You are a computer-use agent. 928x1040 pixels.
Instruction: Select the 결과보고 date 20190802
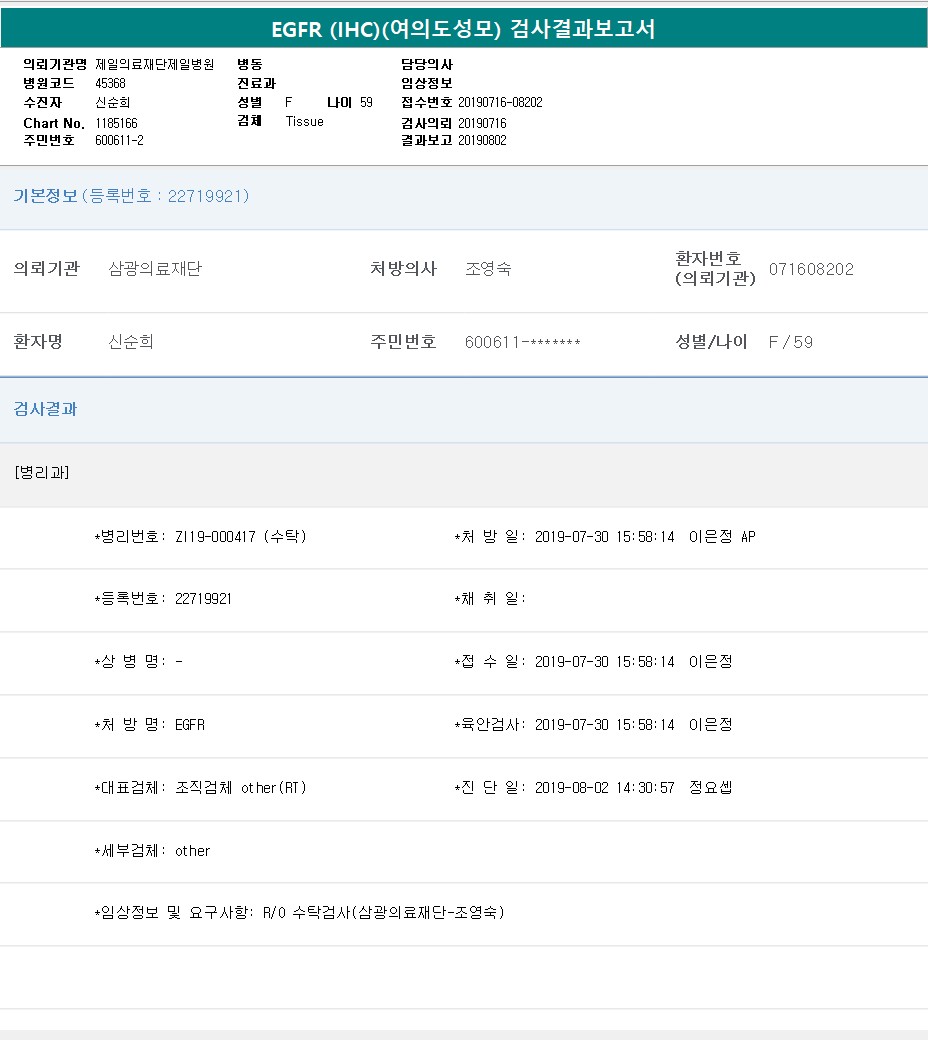(482, 140)
